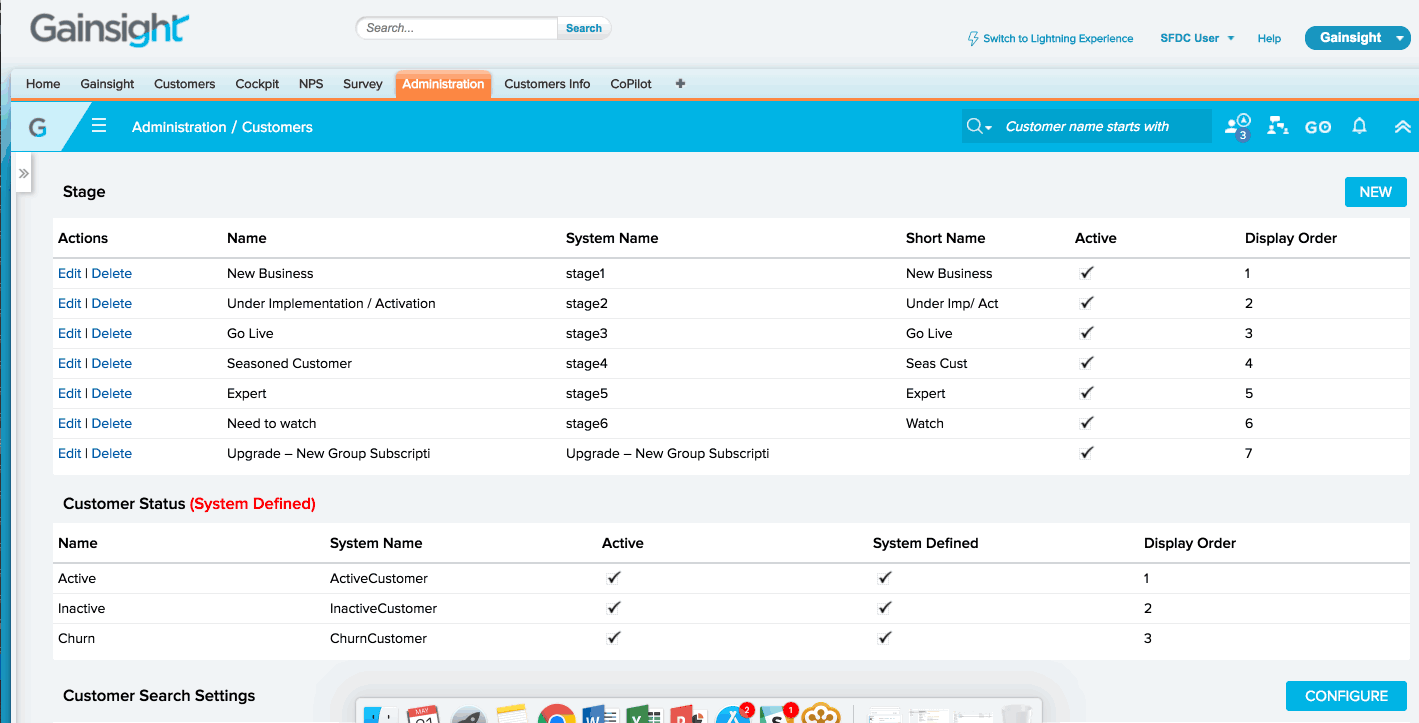Viewport: 1419px width, 723px height.
Task: Delete the New Business stage
Action: (x=112, y=273)
